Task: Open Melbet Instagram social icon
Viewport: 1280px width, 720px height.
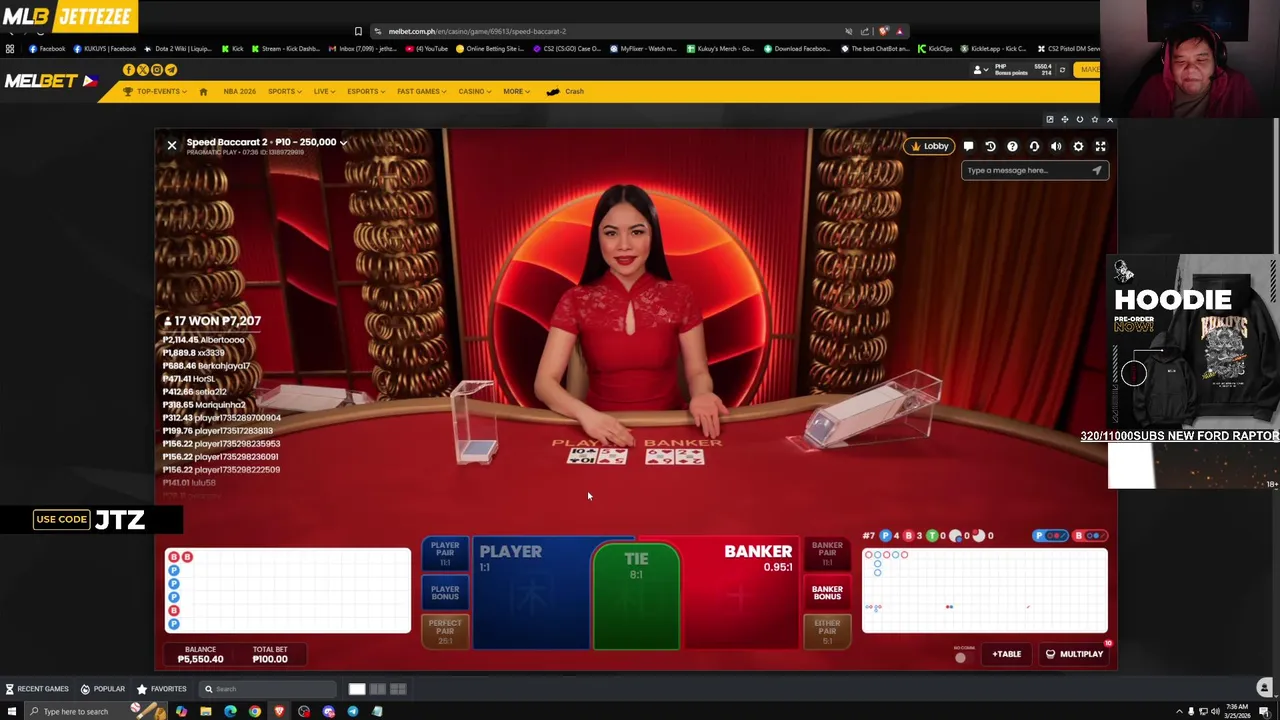Action: [157, 70]
